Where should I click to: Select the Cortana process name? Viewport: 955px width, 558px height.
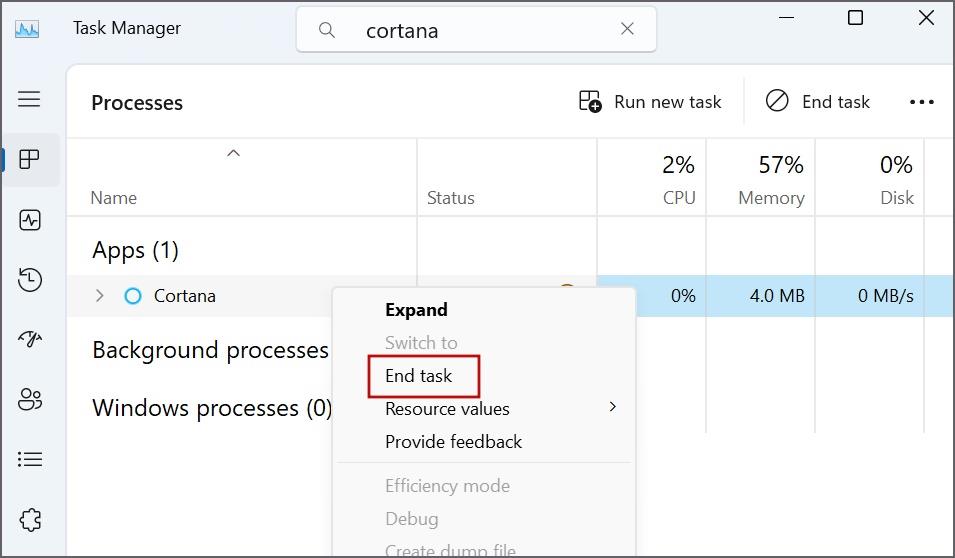tap(185, 296)
